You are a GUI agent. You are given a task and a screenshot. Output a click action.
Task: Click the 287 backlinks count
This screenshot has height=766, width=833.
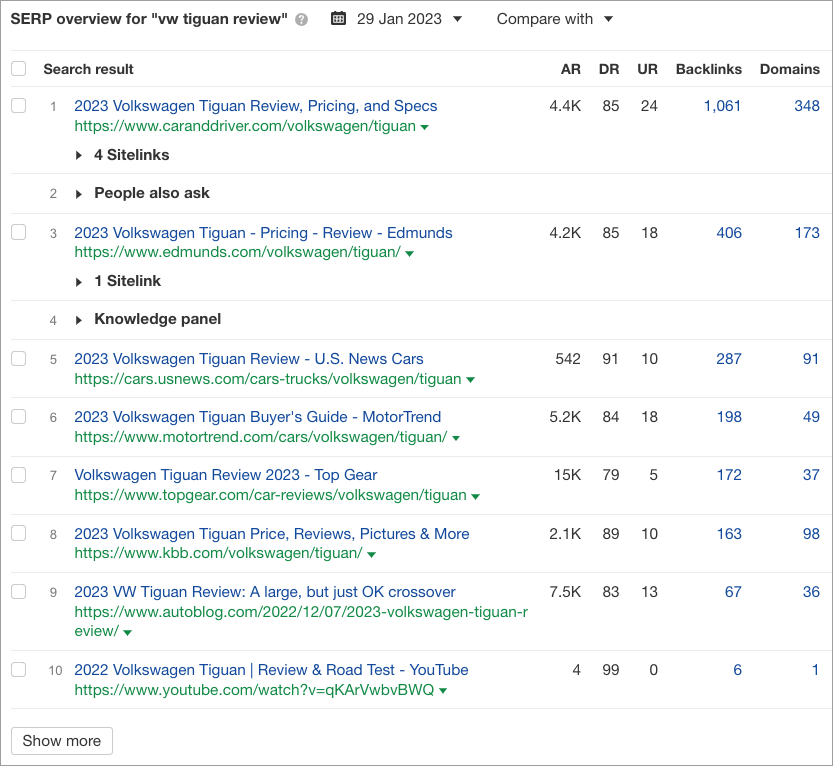tap(729, 359)
